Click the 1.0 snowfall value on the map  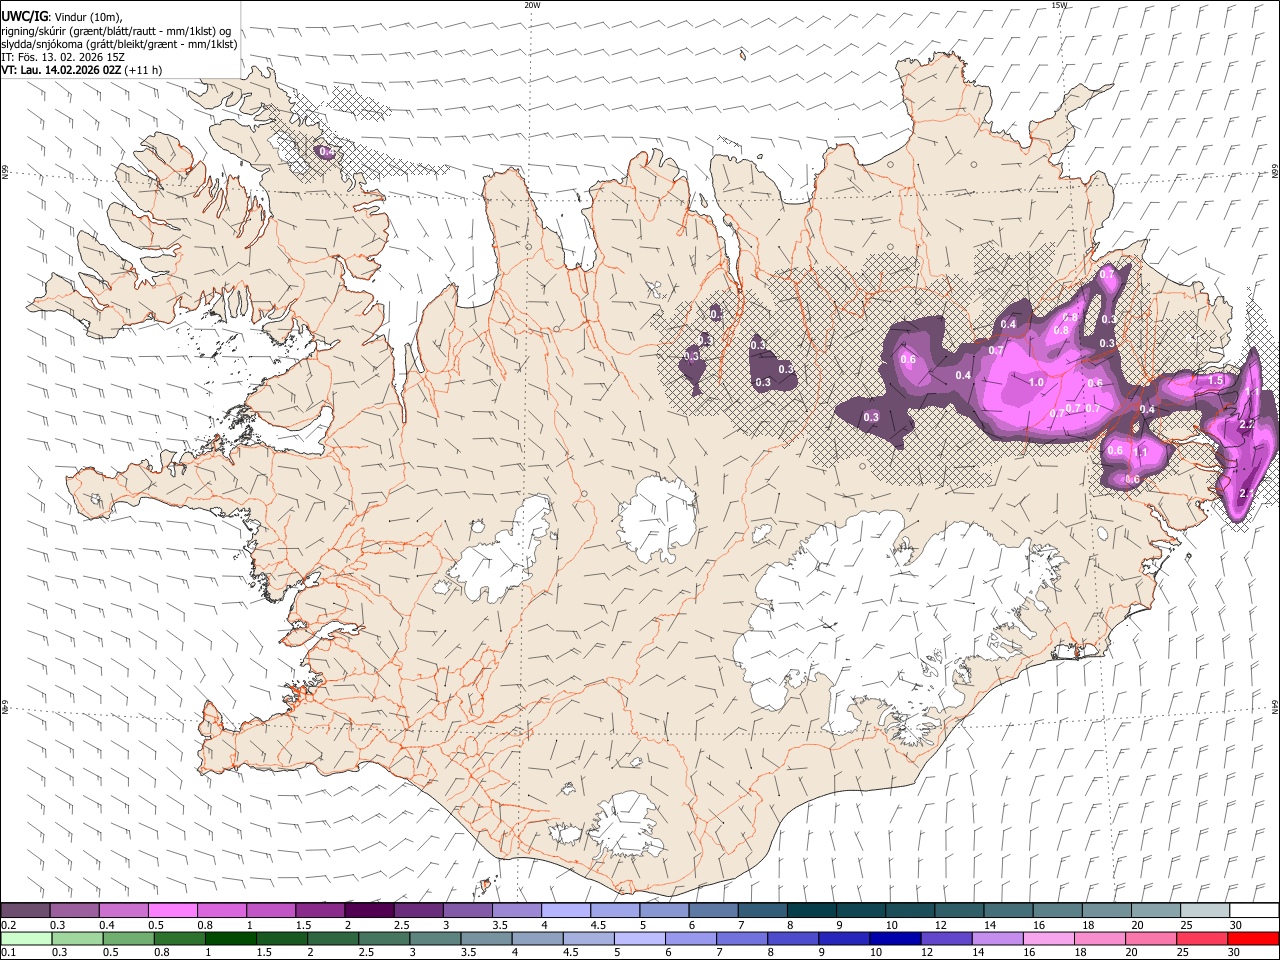click(1037, 382)
